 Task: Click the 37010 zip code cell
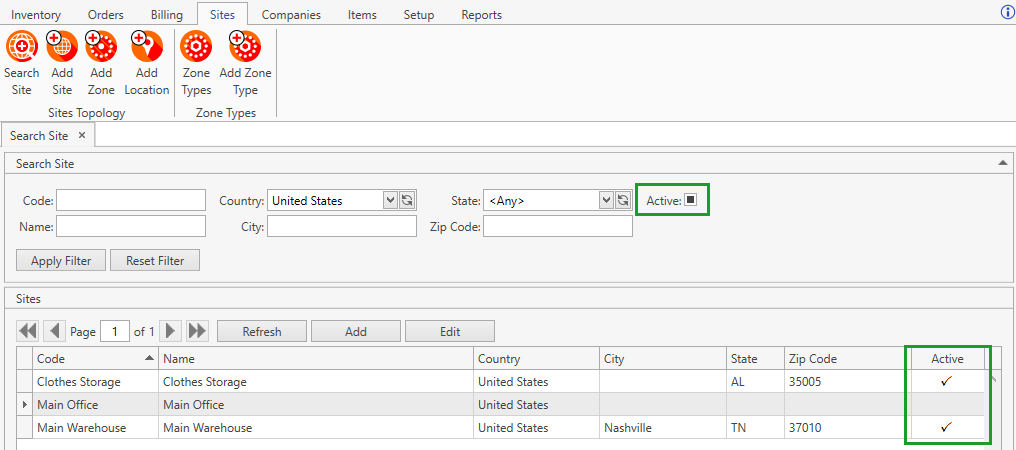coord(845,428)
